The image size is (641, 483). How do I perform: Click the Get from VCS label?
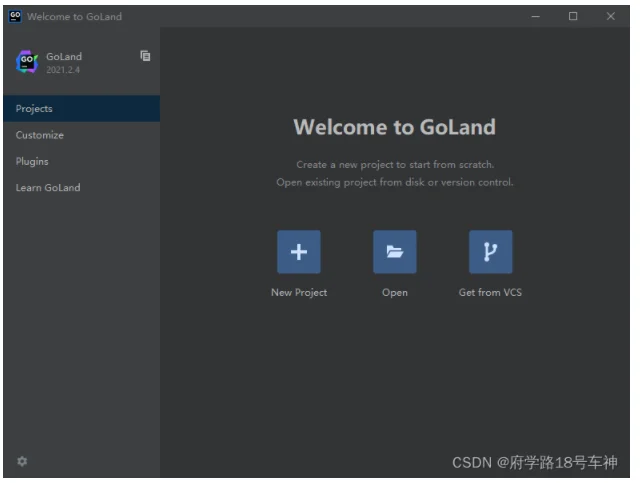tap(490, 292)
